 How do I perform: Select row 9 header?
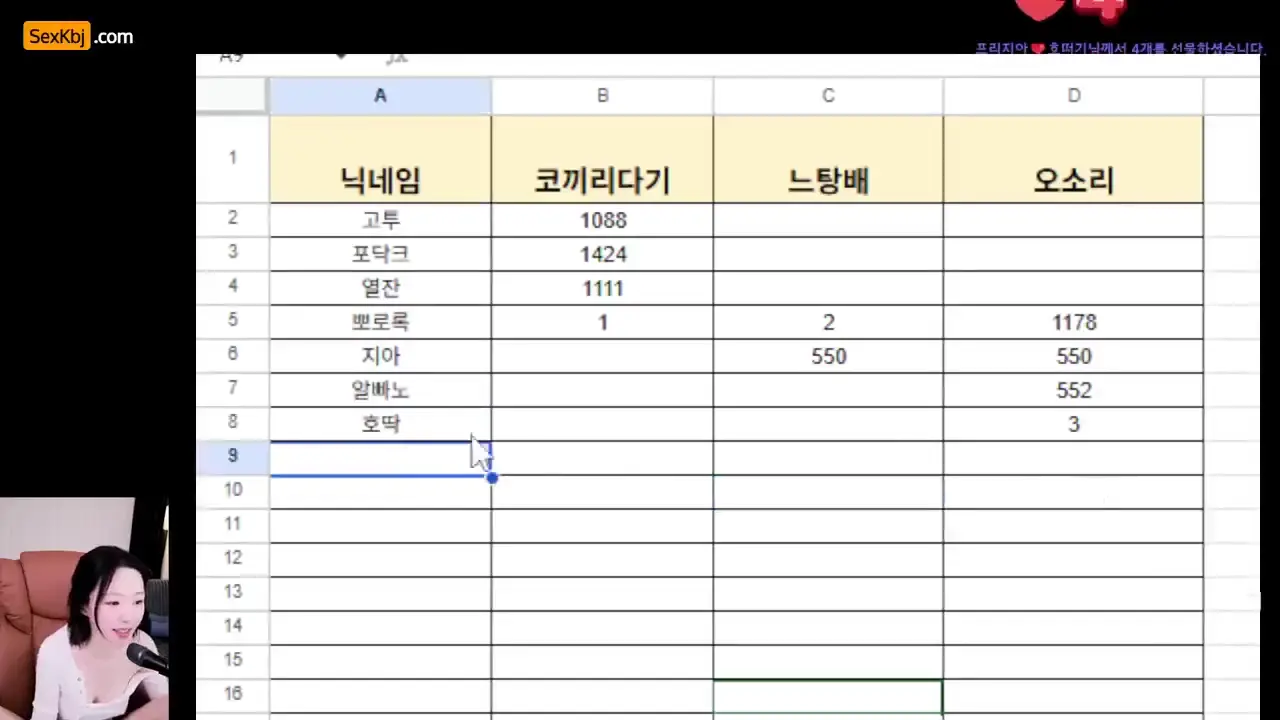[232, 456]
